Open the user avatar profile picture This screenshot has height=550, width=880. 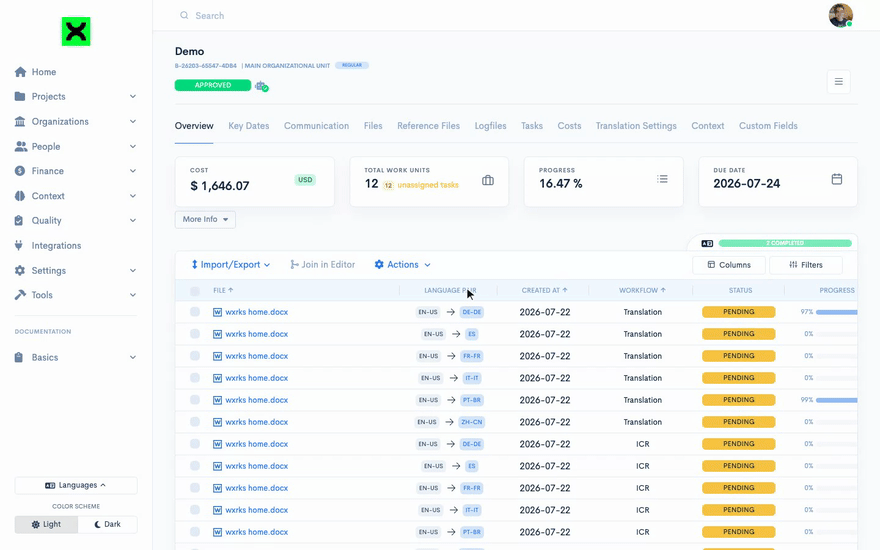(x=841, y=15)
